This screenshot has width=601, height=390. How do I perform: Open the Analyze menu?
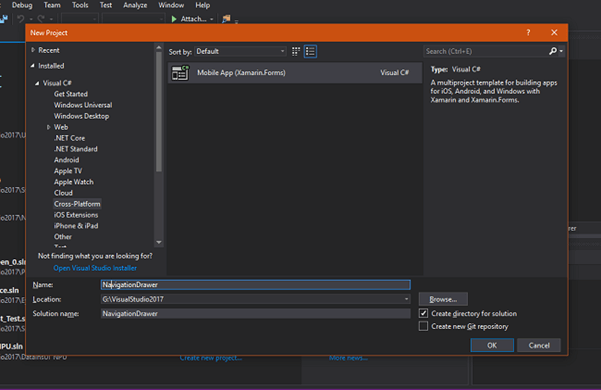(135, 5)
